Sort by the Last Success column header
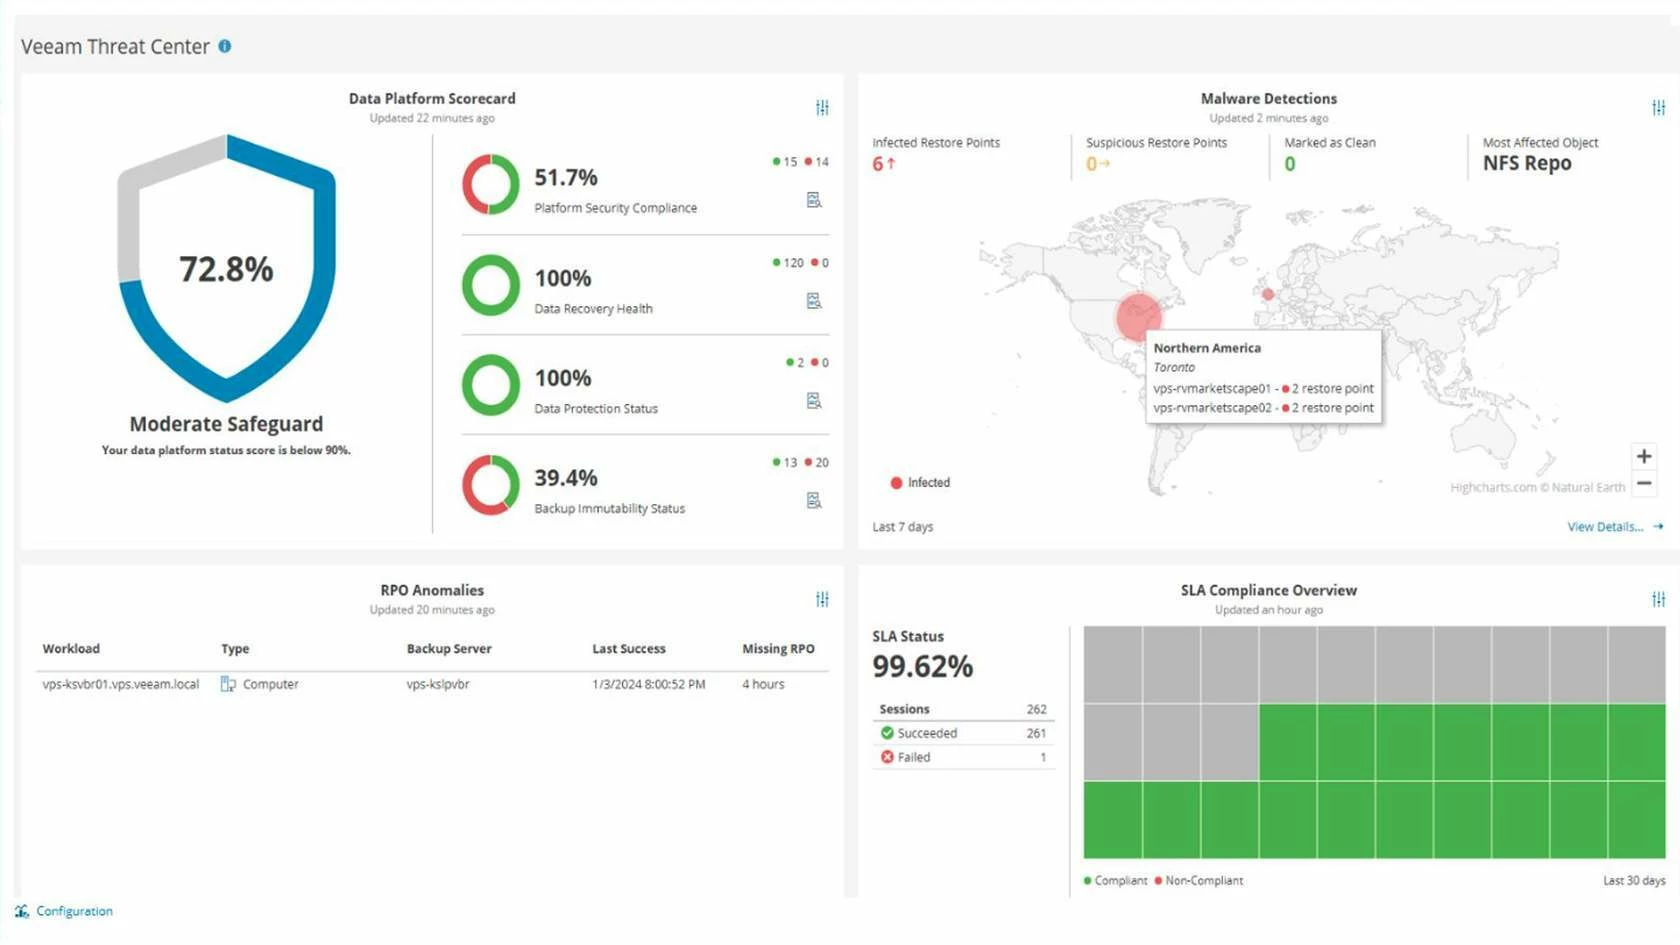Screen dimensions: 1680x945 coord(628,648)
